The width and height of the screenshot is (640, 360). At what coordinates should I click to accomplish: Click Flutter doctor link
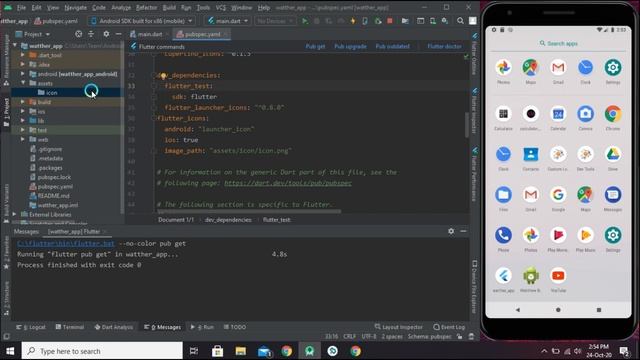(444, 47)
